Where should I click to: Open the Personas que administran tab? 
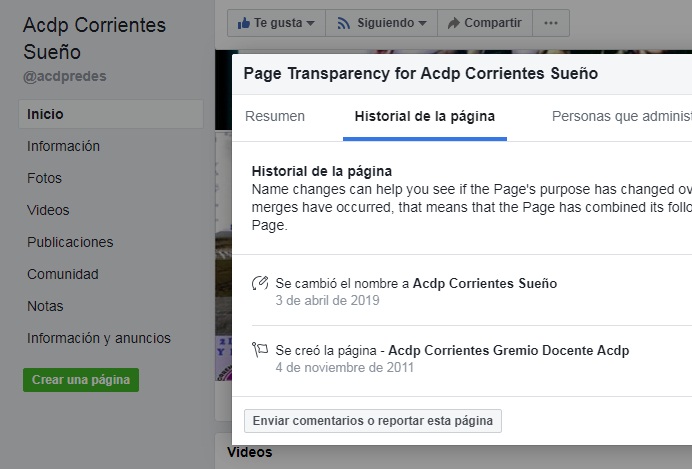click(622, 116)
